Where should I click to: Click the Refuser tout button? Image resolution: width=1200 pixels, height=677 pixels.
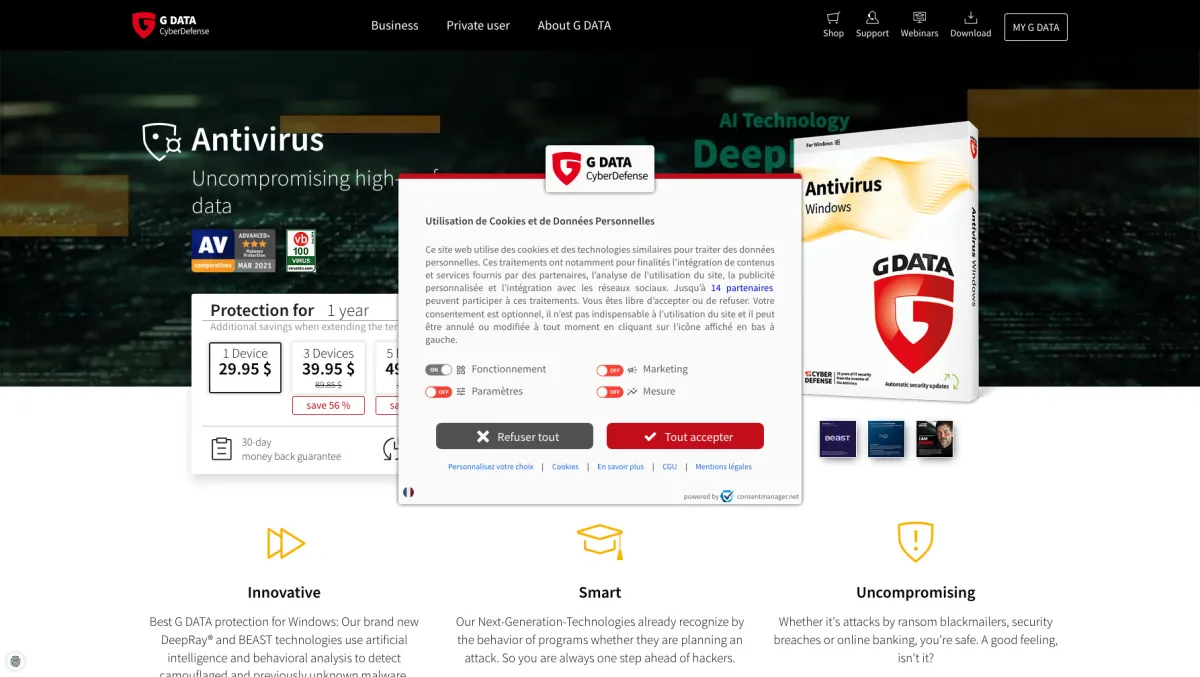[x=514, y=436]
